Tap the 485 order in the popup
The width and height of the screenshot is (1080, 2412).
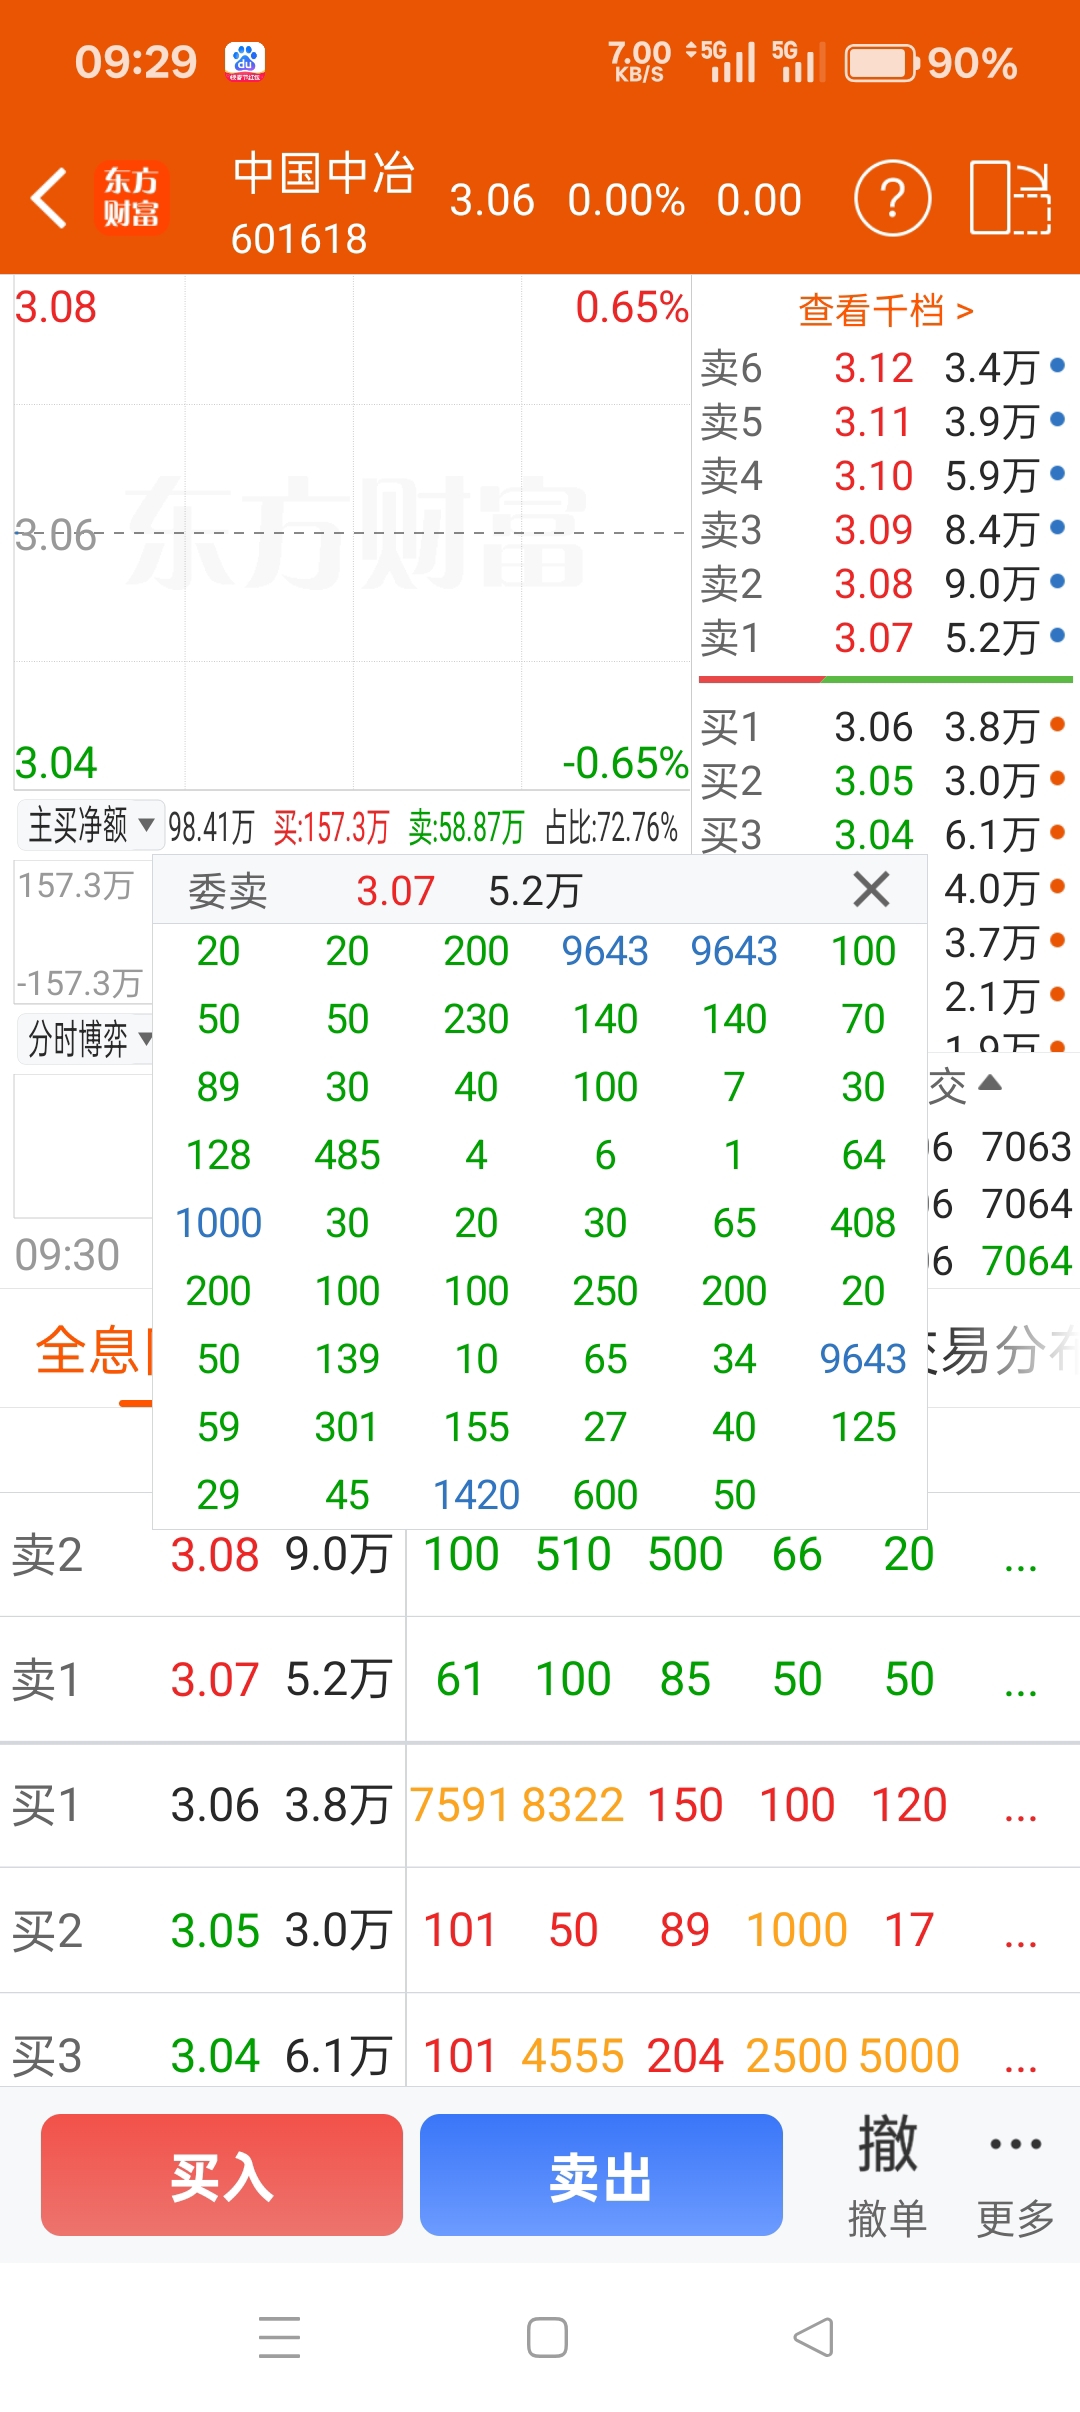pos(347,1155)
